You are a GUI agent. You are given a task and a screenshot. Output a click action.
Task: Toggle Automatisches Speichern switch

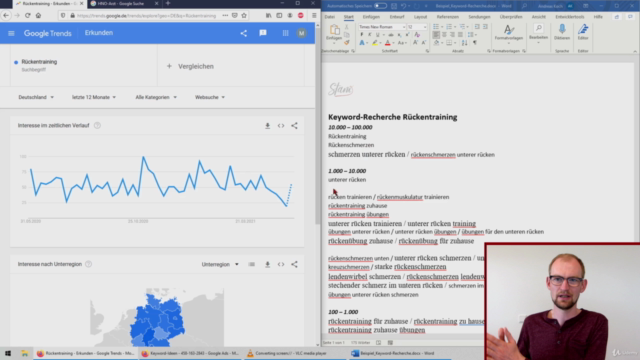pos(380,6)
